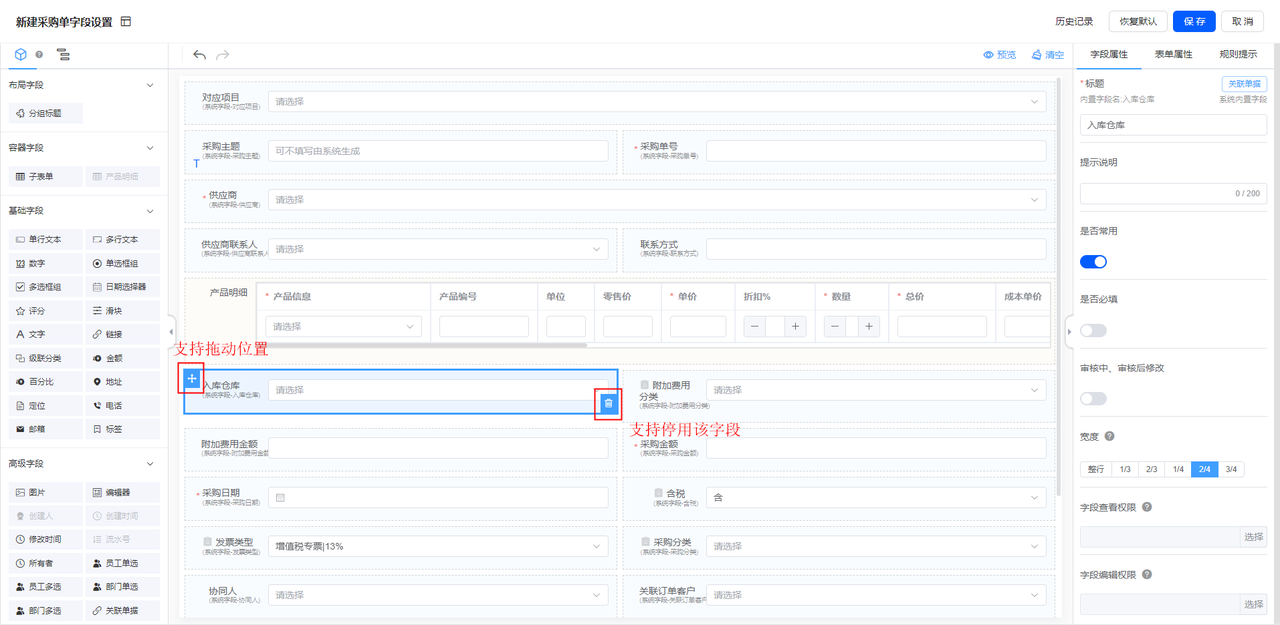Open the 协同人 dropdown
The height and width of the screenshot is (625, 1280).
(x=438, y=595)
